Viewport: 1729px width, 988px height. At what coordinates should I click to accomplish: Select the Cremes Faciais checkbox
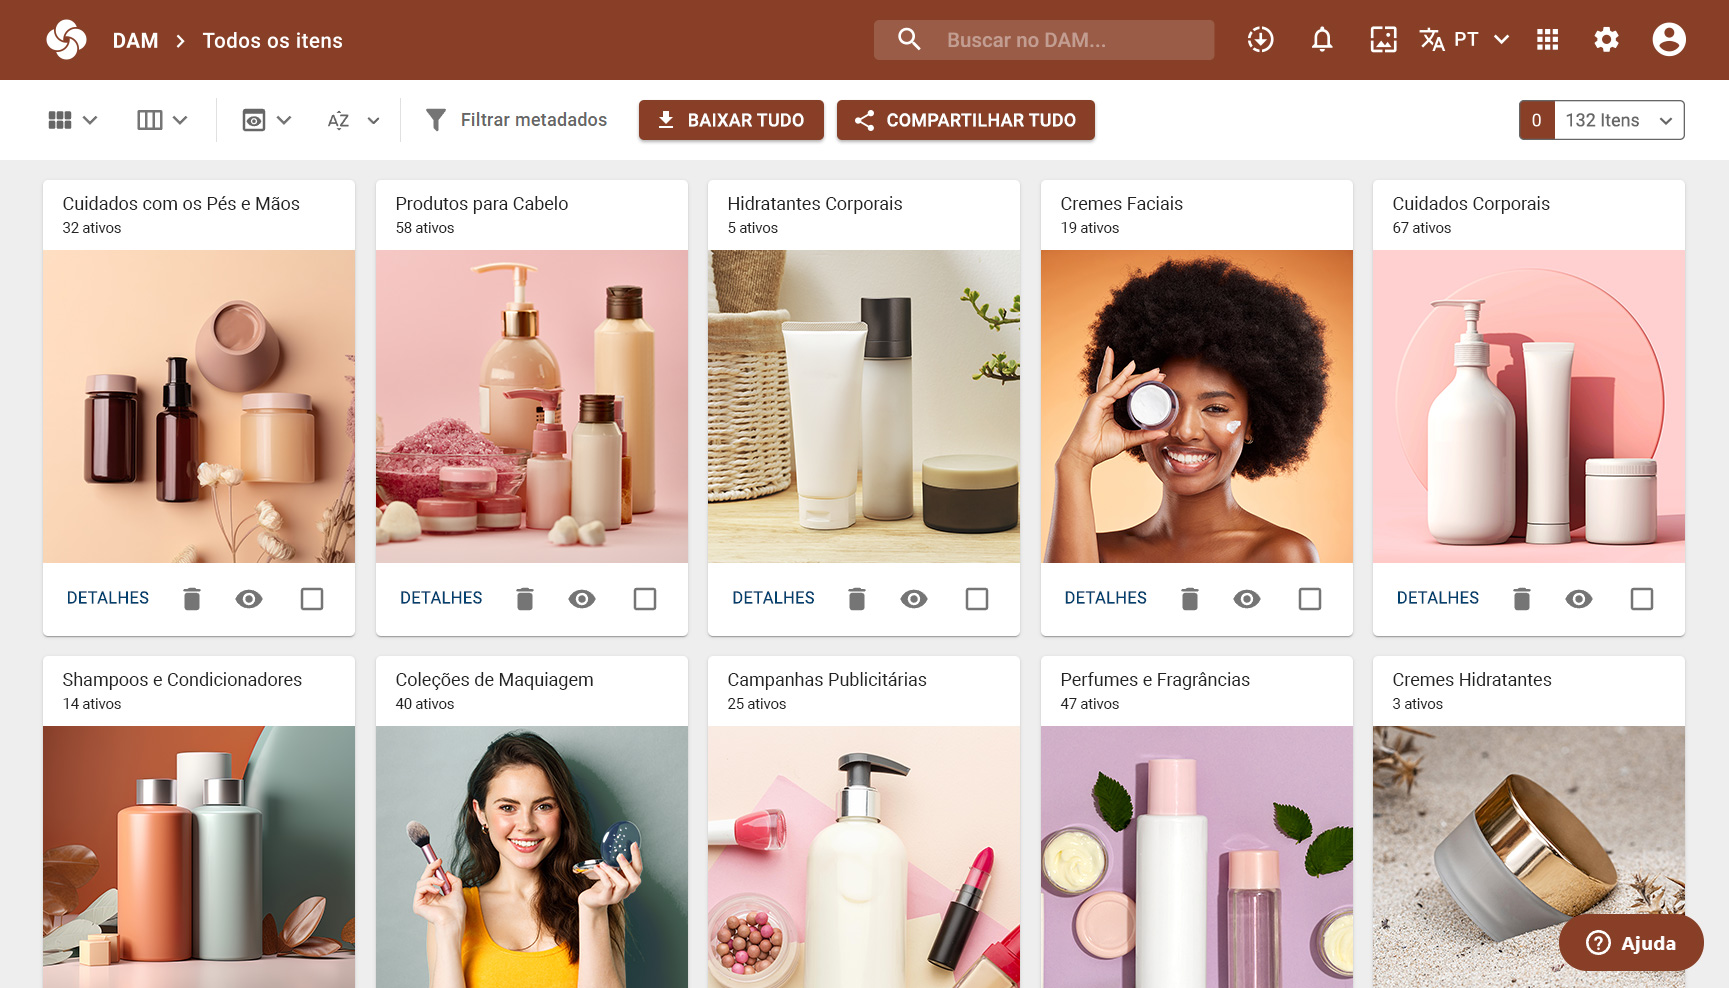pos(1310,599)
